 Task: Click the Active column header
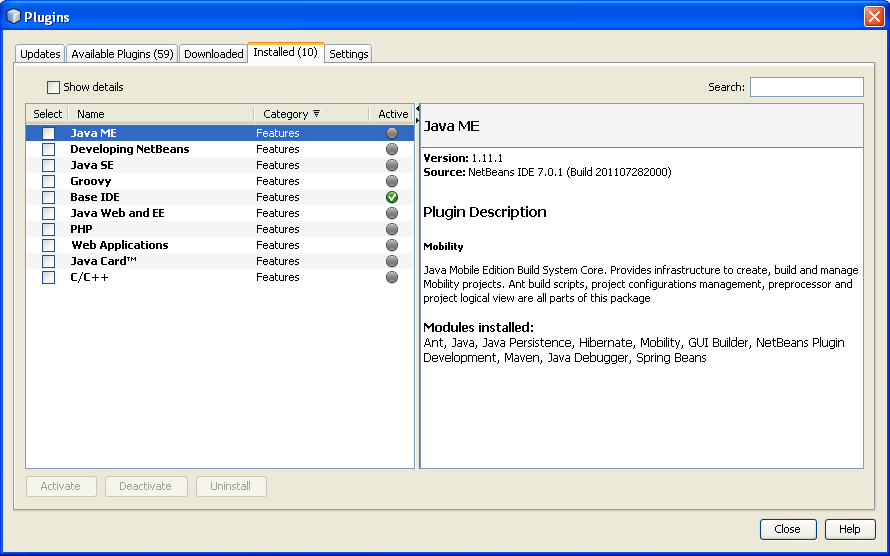[393, 114]
